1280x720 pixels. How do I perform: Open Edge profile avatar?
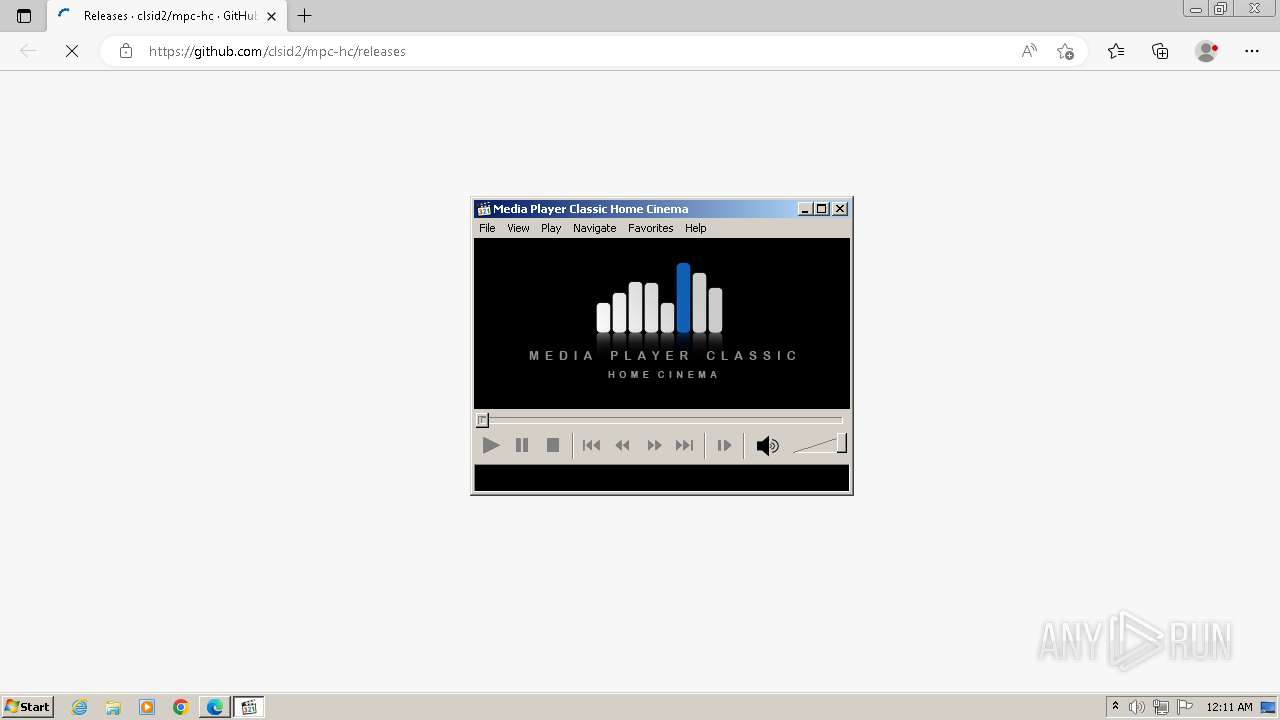1206,51
